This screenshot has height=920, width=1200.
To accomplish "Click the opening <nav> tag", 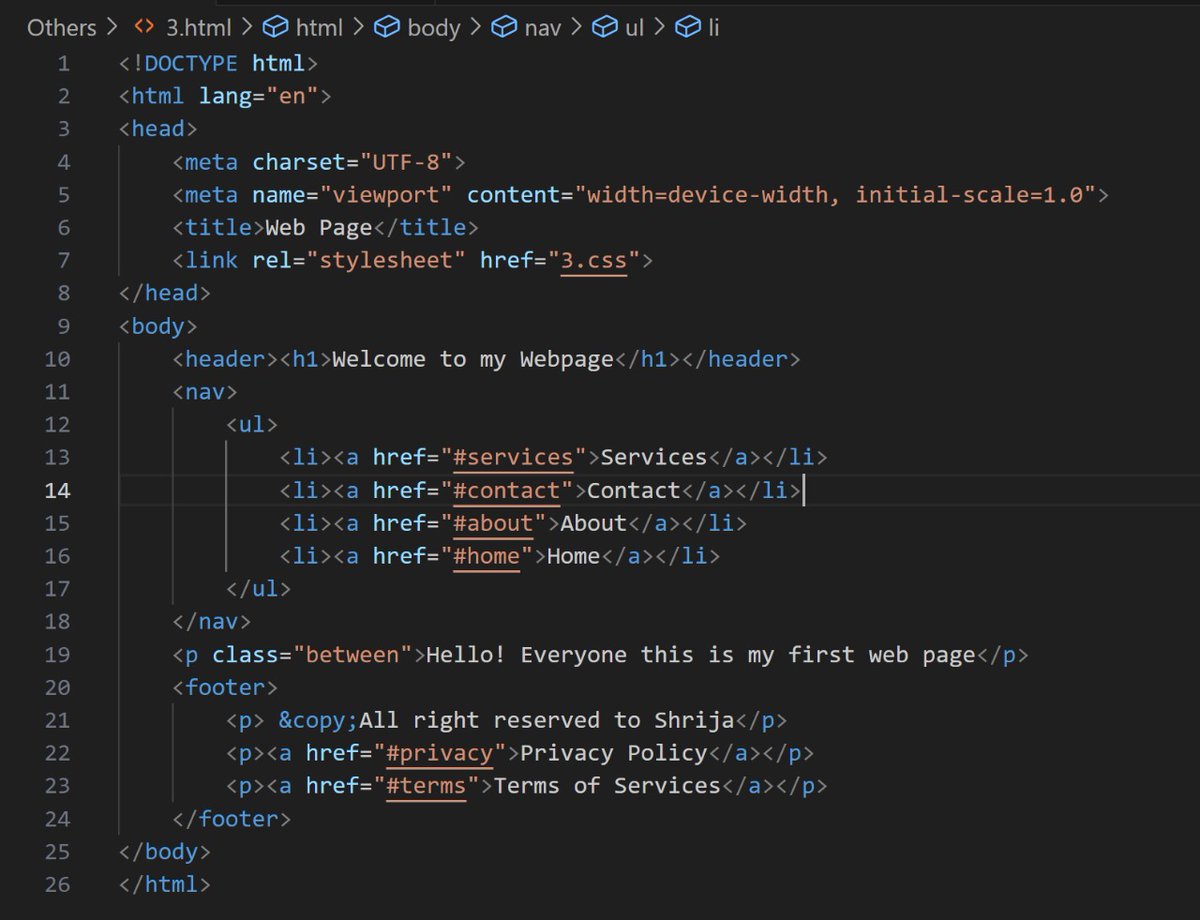I will tap(206, 392).
